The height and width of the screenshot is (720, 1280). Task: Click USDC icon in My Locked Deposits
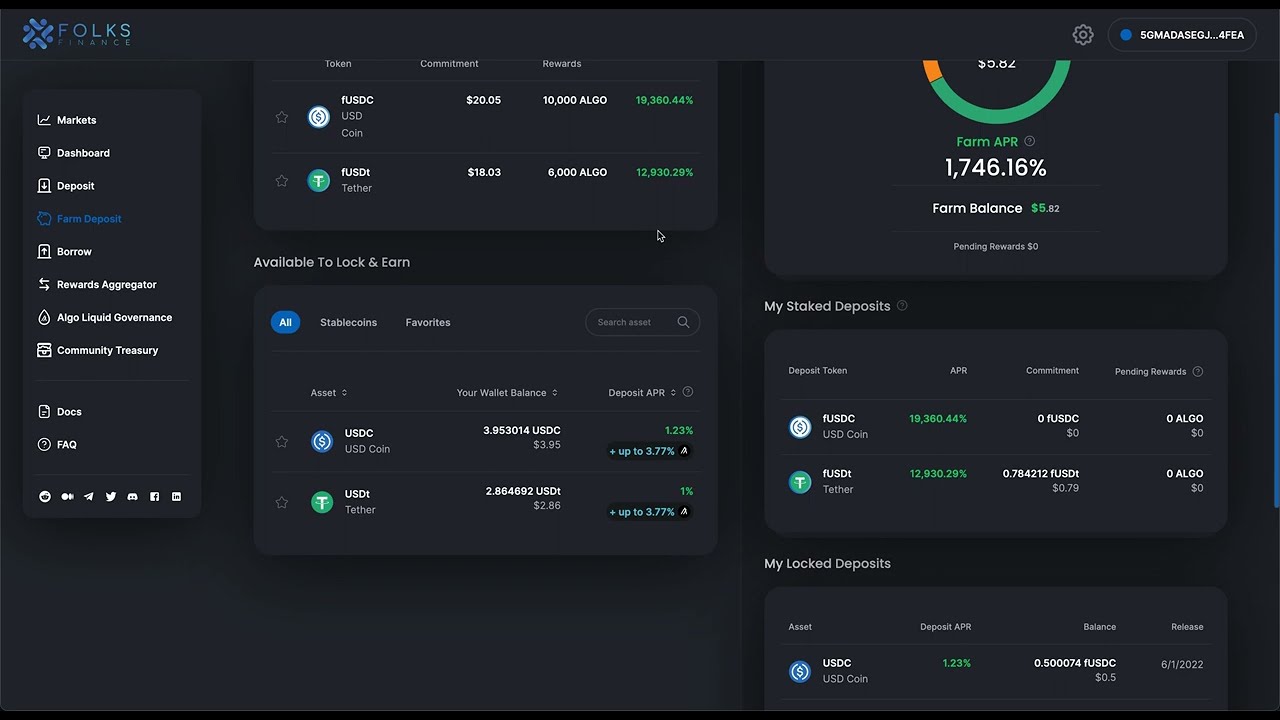pos(800,672)
